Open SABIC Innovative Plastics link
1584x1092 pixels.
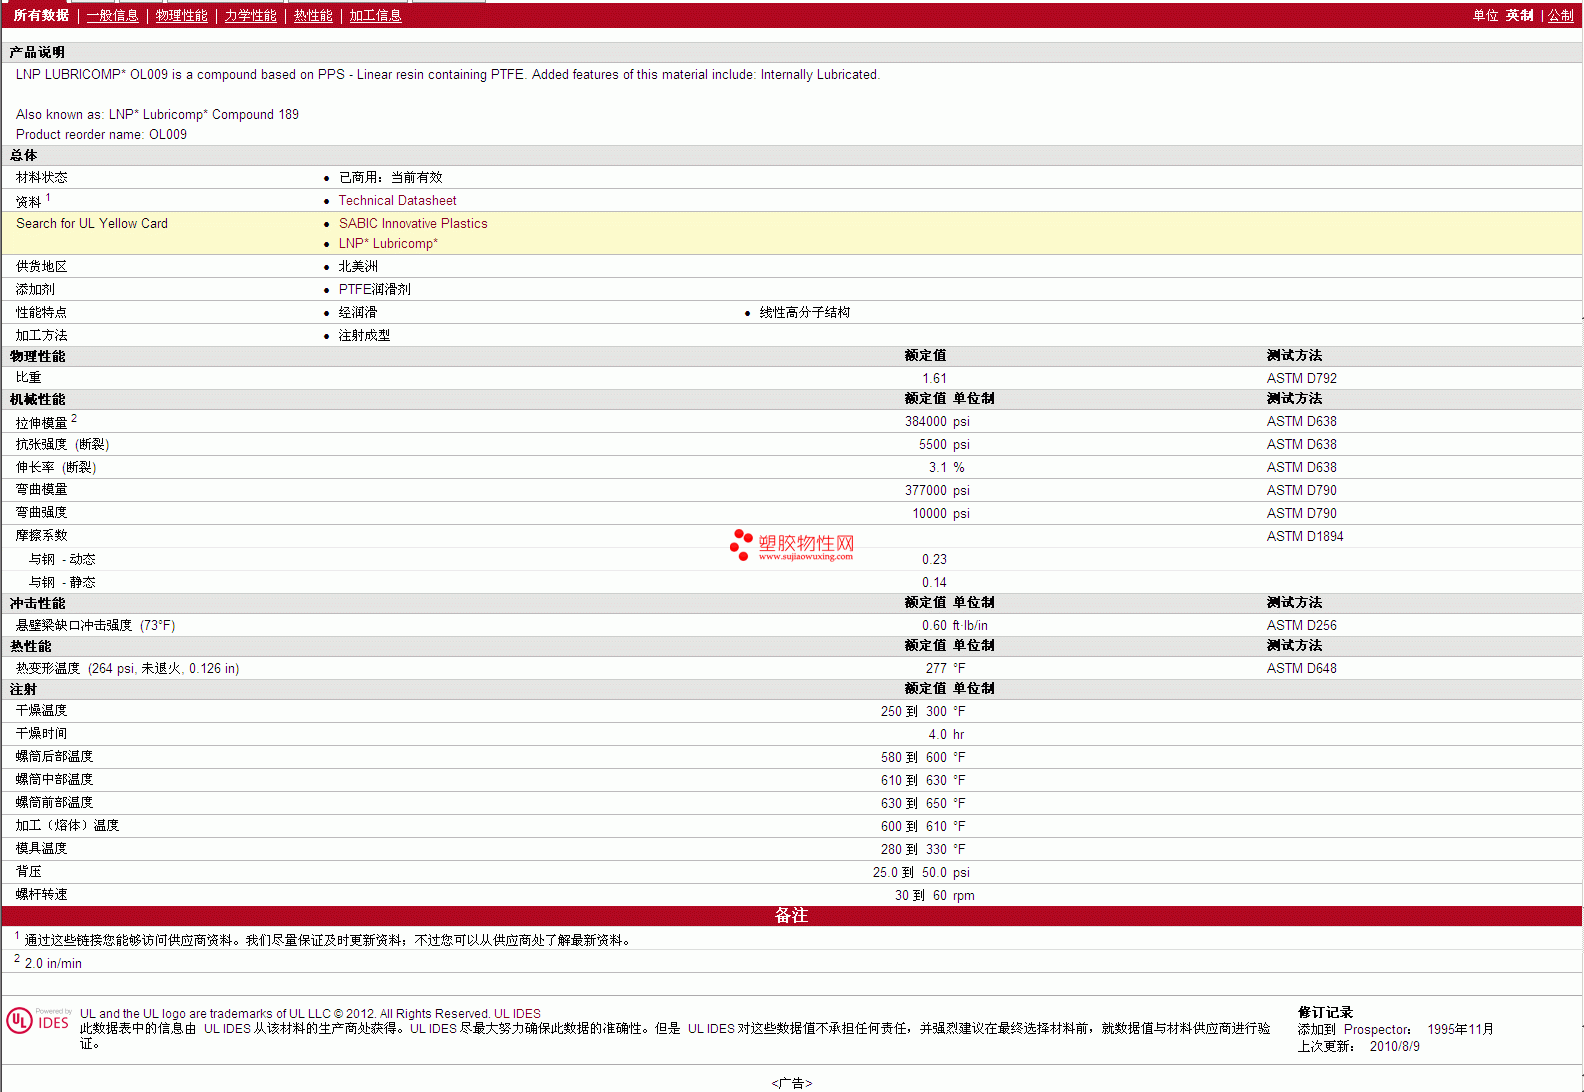413,223
